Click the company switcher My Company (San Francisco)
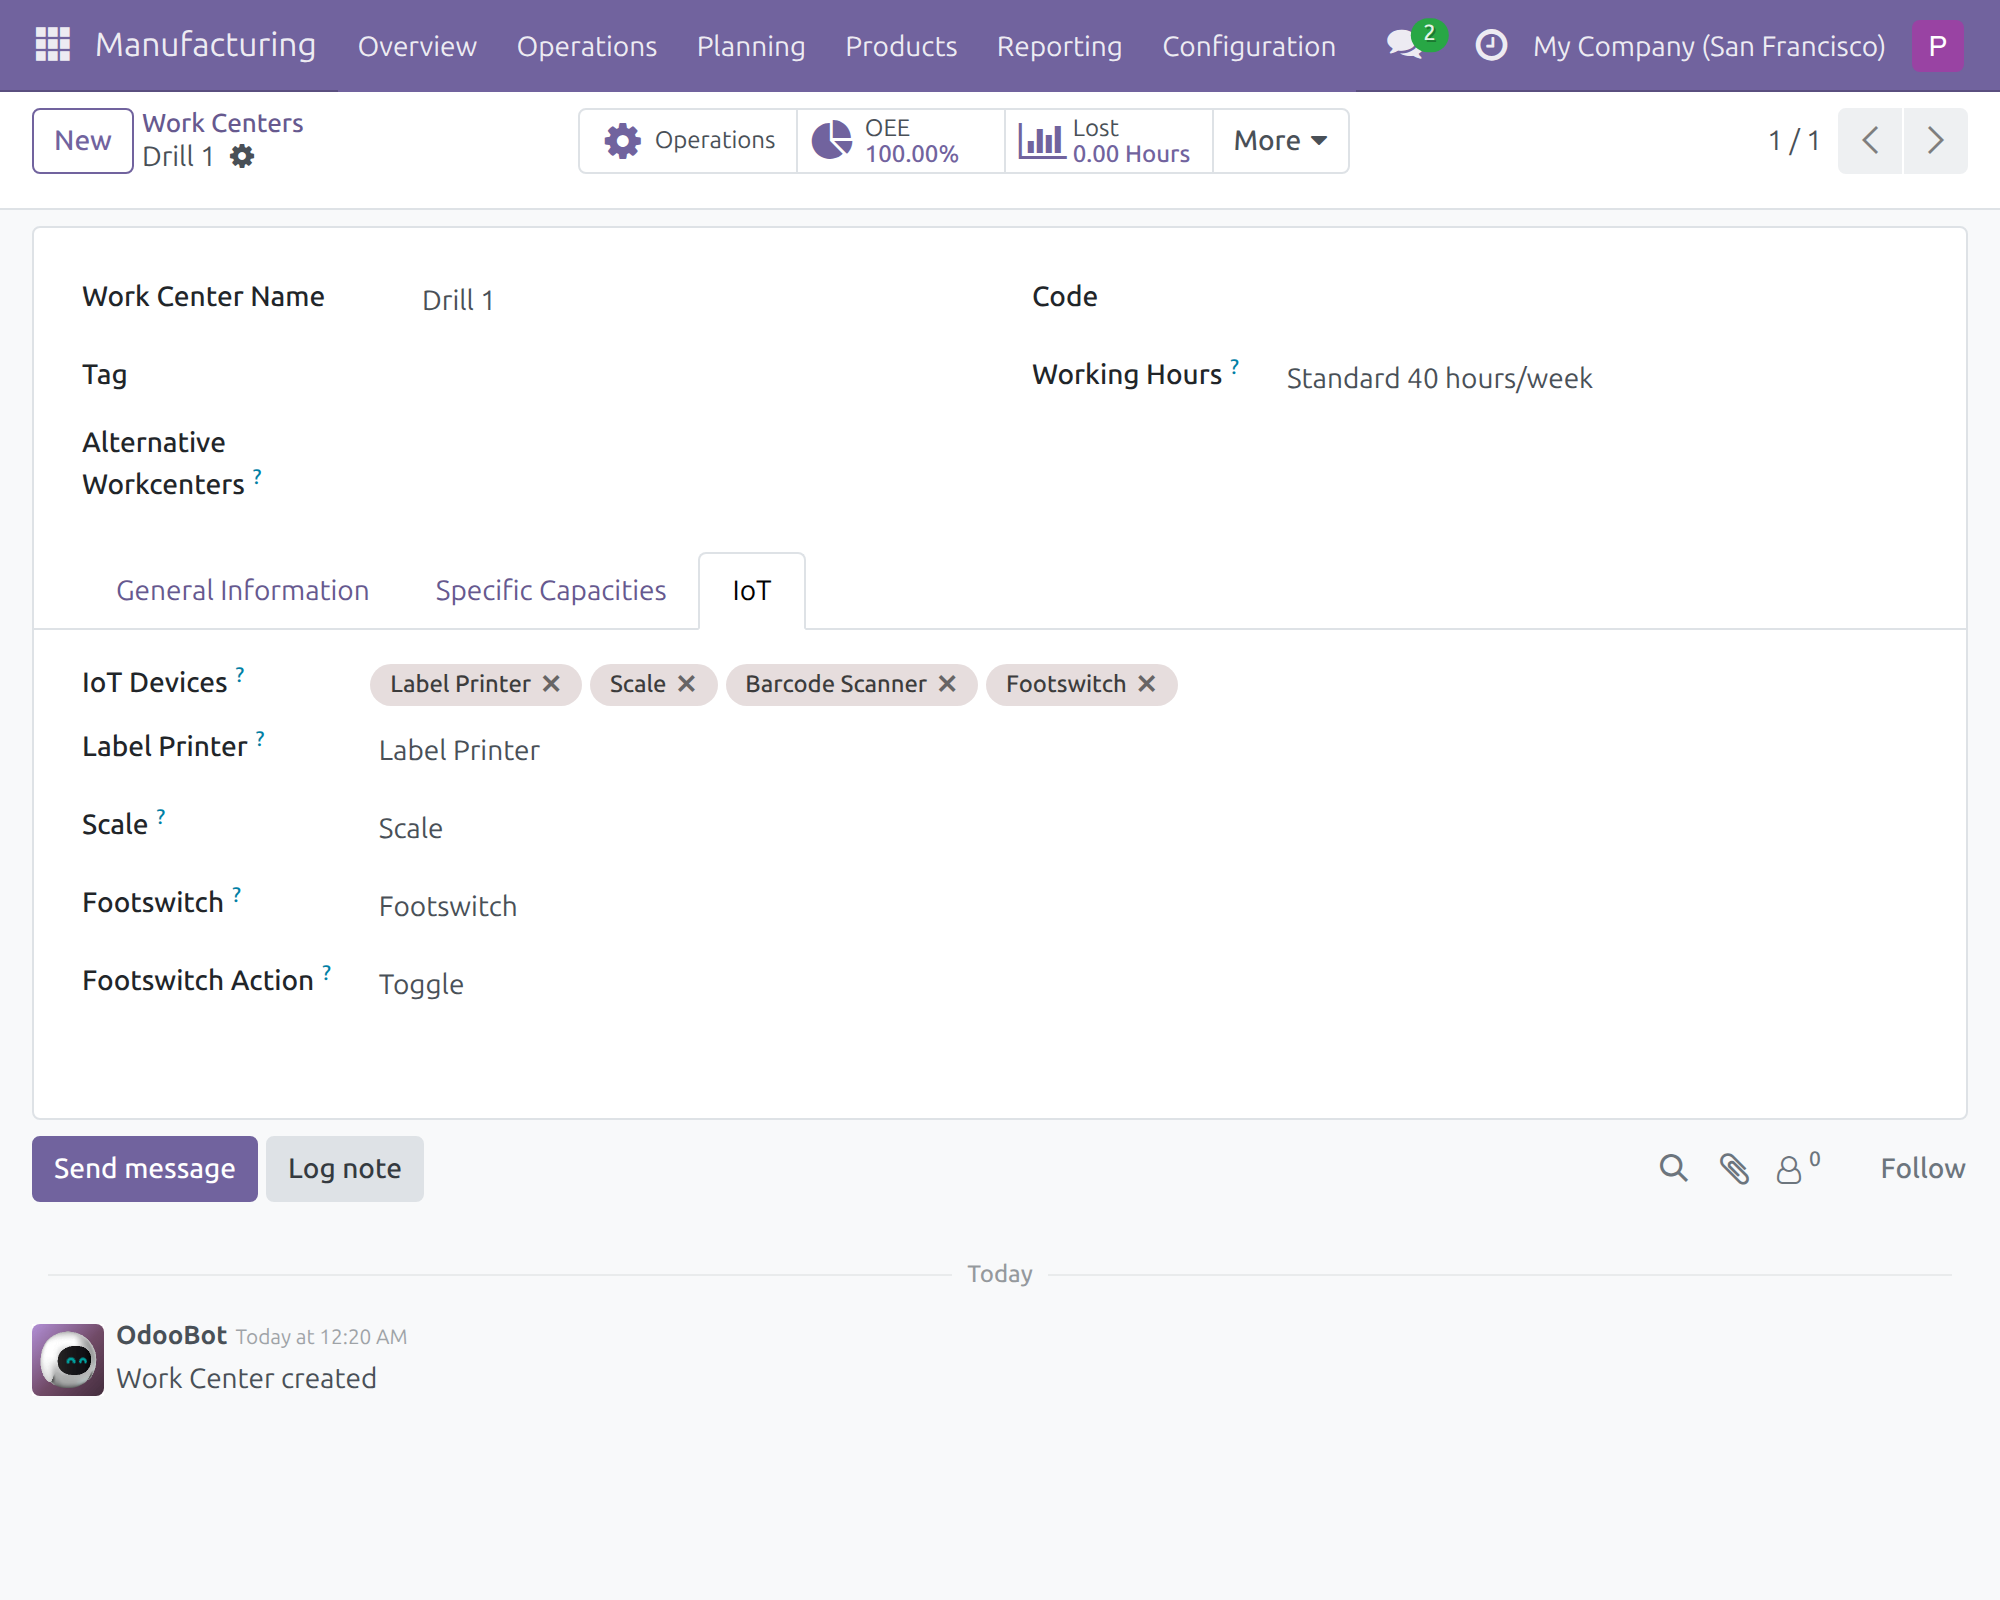 pos(1709,46)
